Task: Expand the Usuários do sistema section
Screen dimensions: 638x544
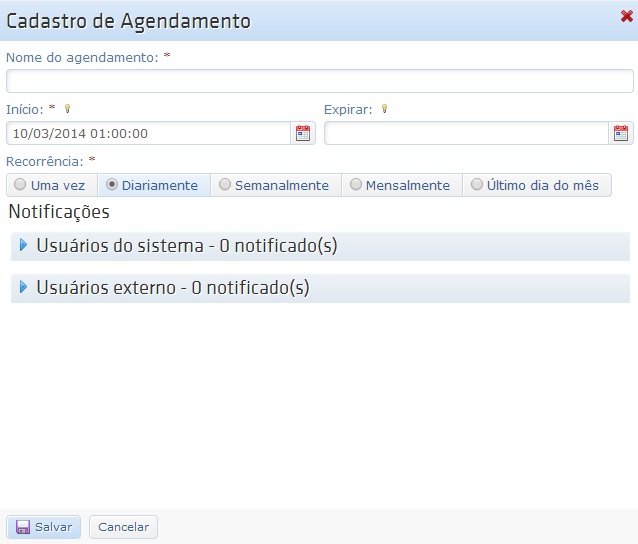Action: tap(320, 246)
